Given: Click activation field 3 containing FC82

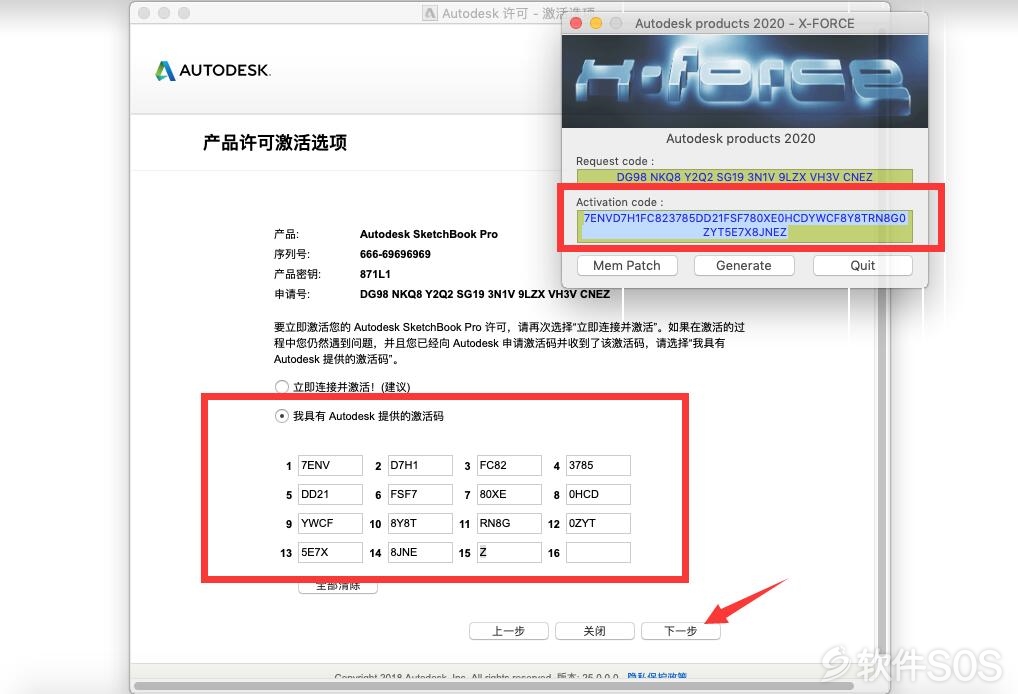Looking at the screenshot, I should (x=509, y=465).
